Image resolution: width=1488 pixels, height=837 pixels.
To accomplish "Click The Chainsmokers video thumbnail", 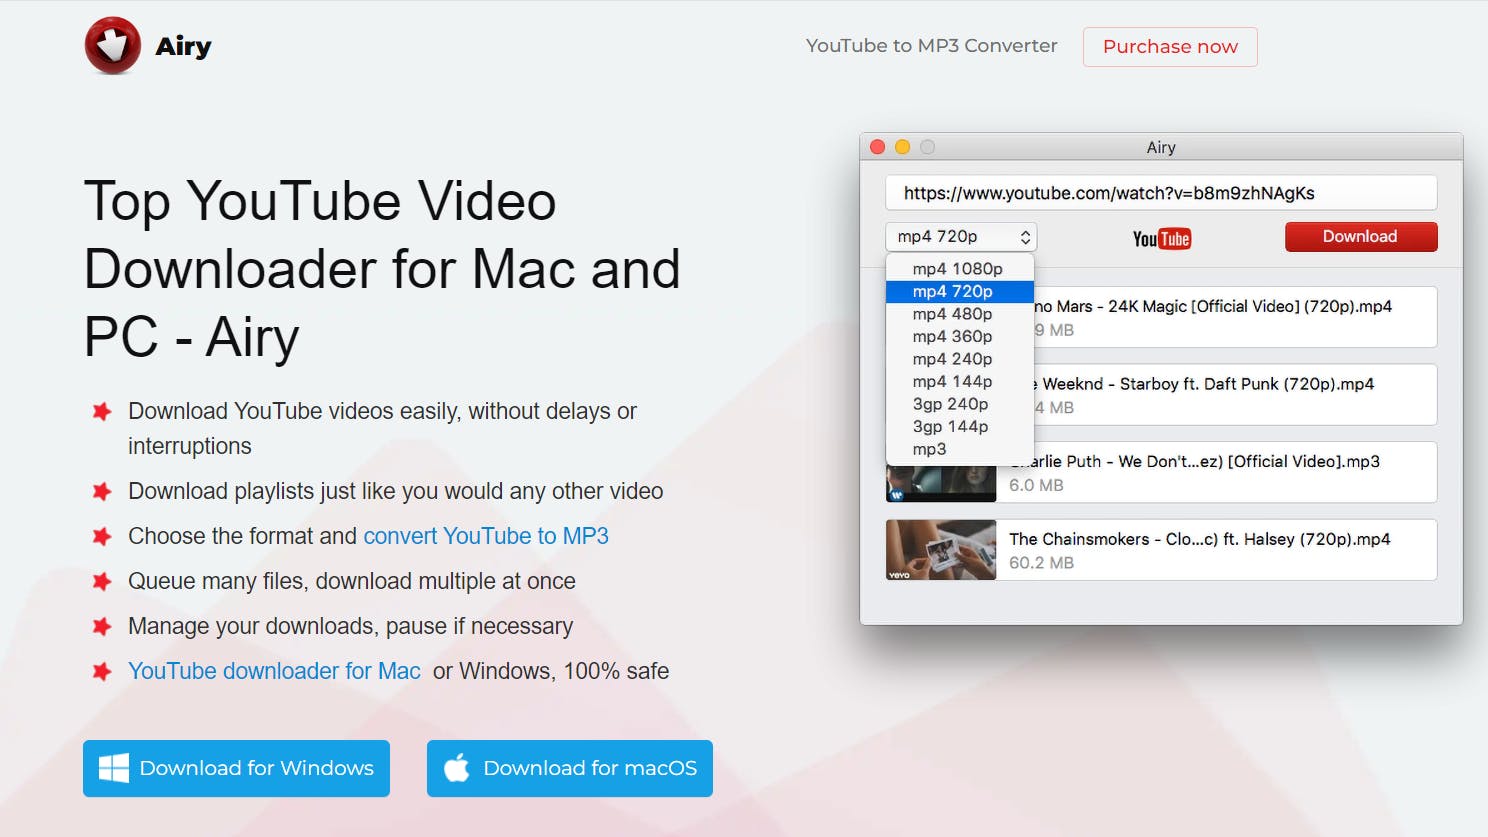I will point(941,550).
